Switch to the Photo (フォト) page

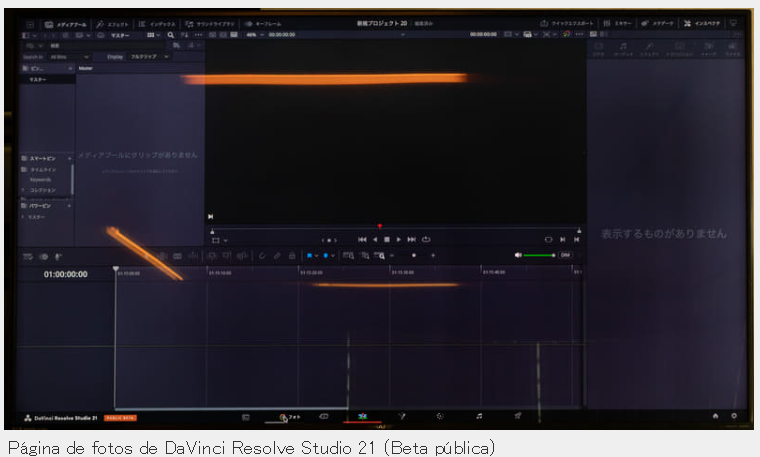pyautogui.click(x=289, y=417)
